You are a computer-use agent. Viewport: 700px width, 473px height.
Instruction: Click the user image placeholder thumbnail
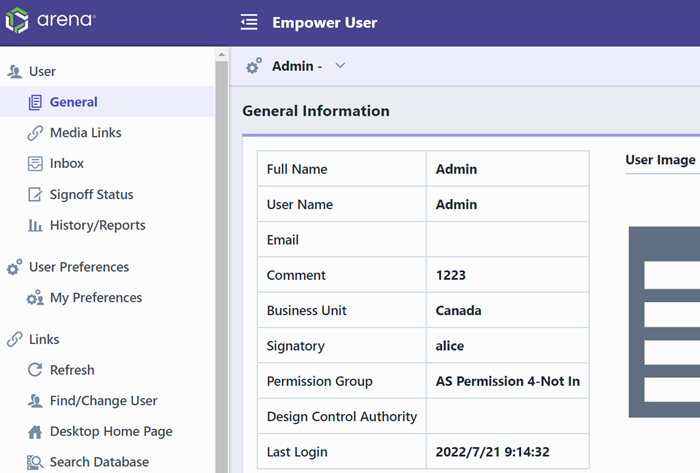pyautogui.click(x=664, y=322)
